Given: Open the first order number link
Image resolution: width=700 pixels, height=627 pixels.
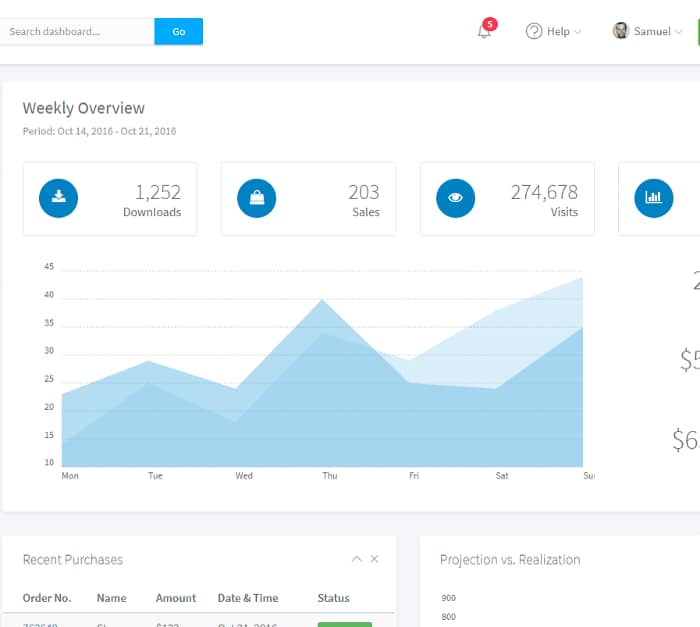Looking at the screenshot, I should (x=40, y=625).
